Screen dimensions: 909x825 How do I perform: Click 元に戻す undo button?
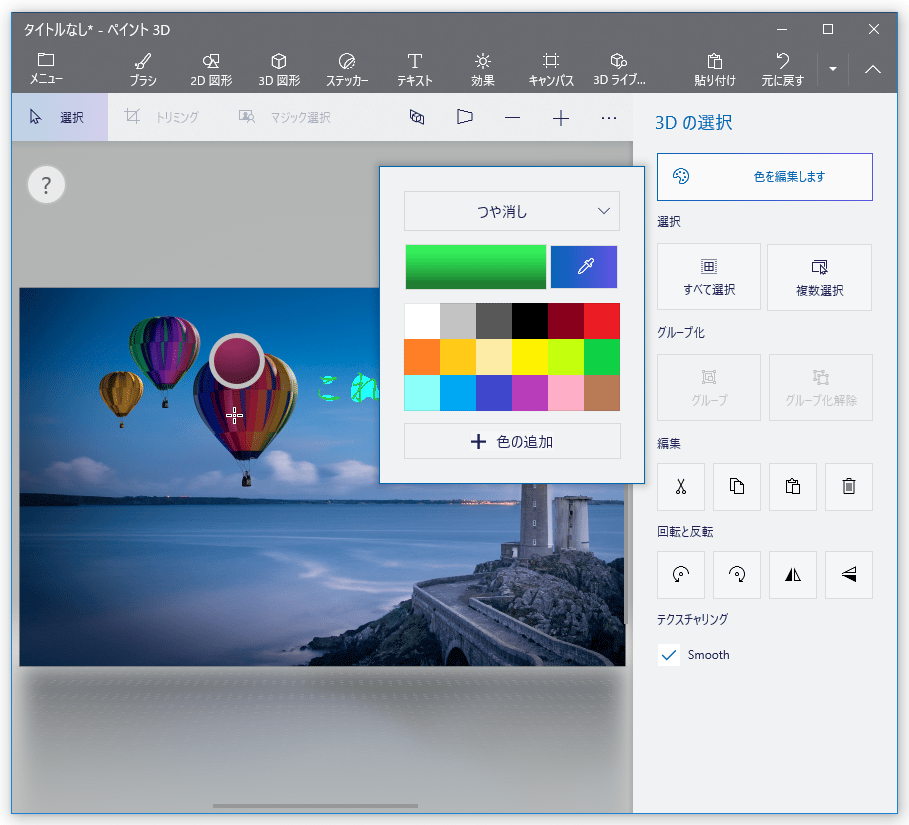tap(783, 69)
